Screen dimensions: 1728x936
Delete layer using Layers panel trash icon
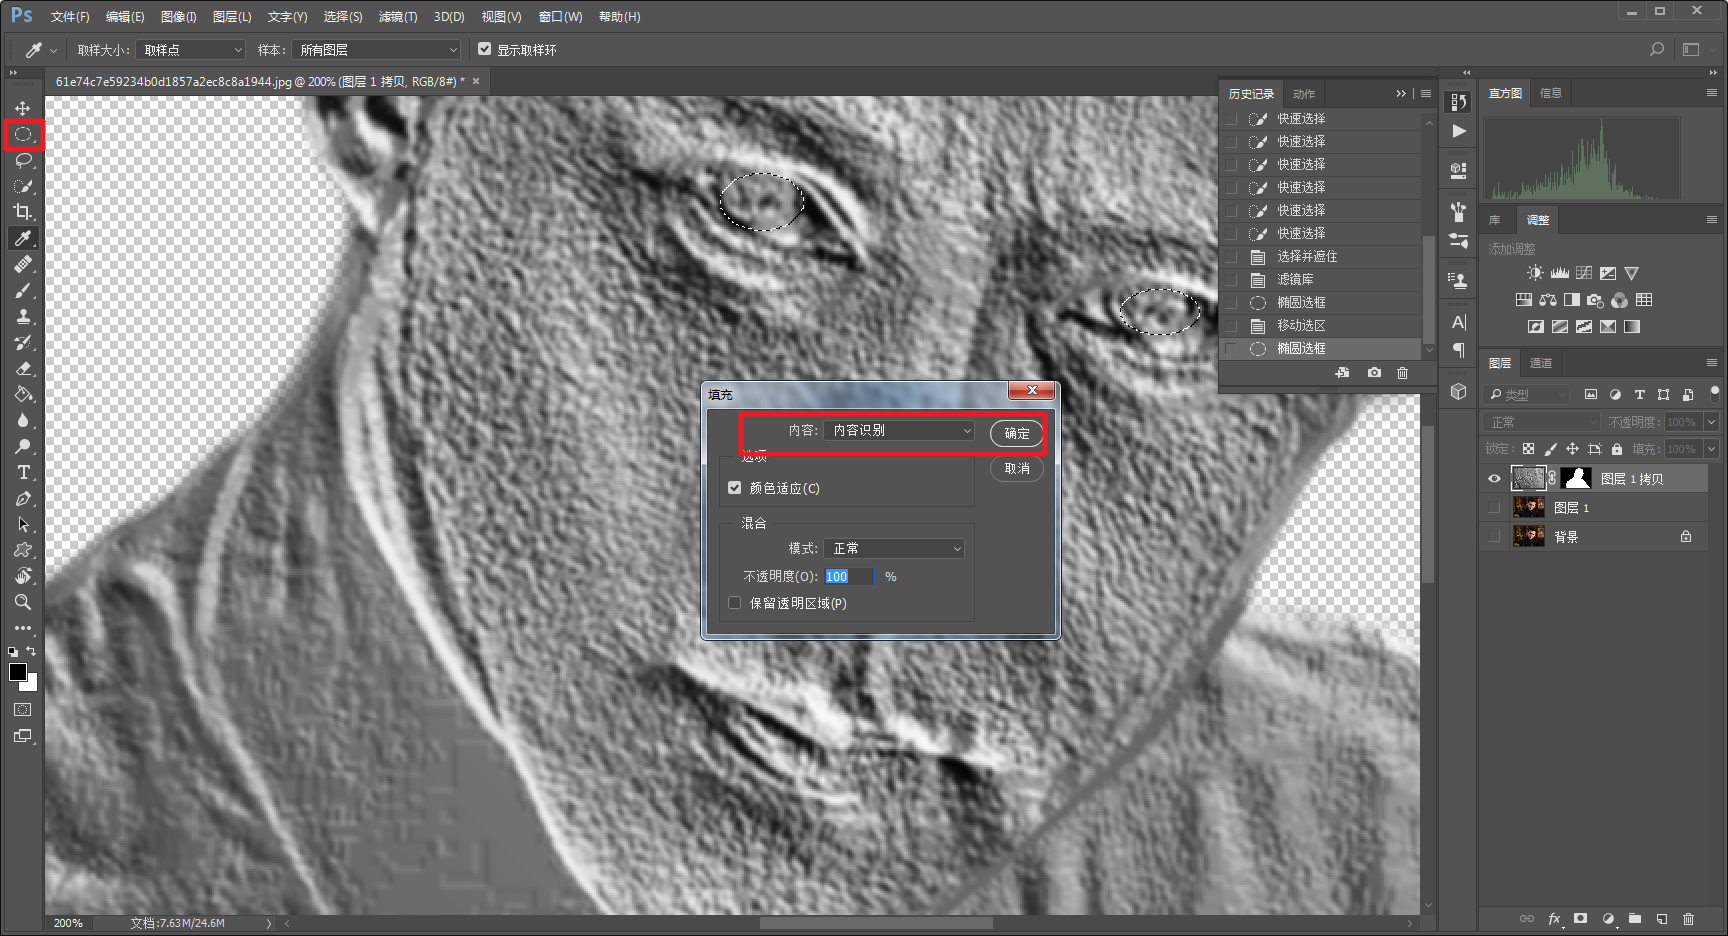click(x=1689, y=919)
